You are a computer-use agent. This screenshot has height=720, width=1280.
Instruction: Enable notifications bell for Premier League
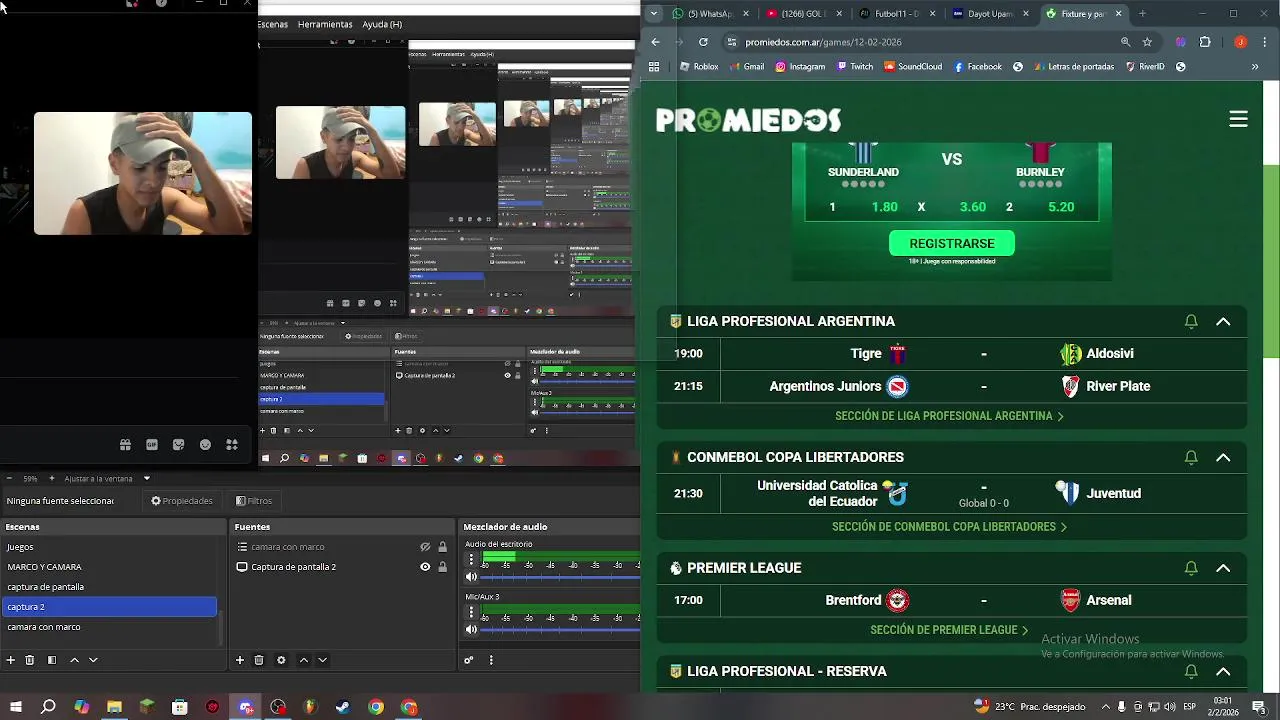point(1191,568)
